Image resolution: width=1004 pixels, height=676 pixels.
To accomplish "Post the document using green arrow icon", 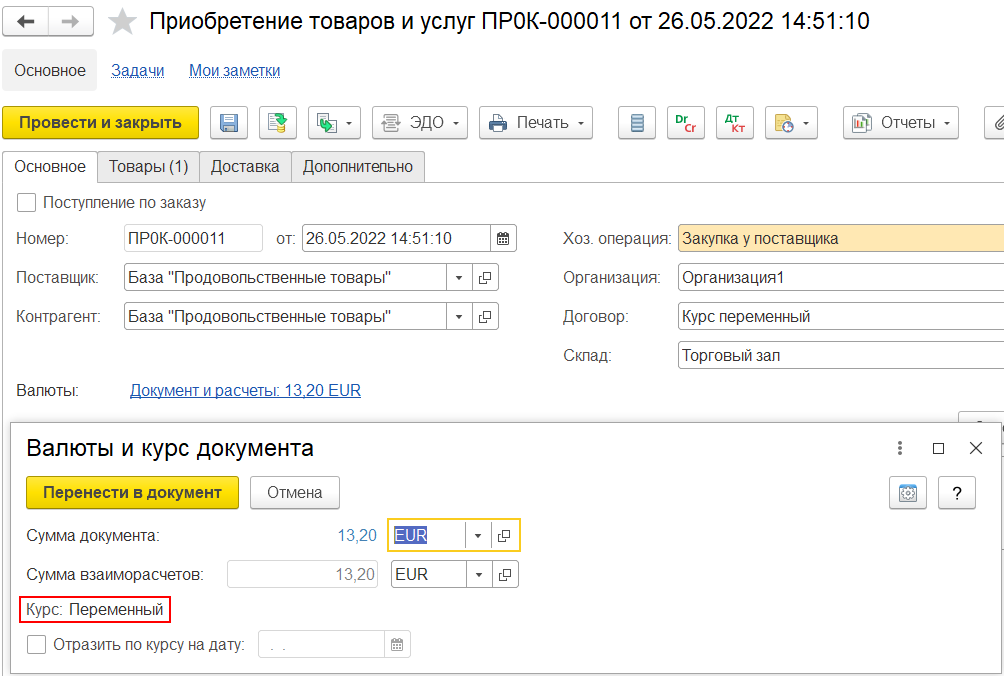I will 278,122.
